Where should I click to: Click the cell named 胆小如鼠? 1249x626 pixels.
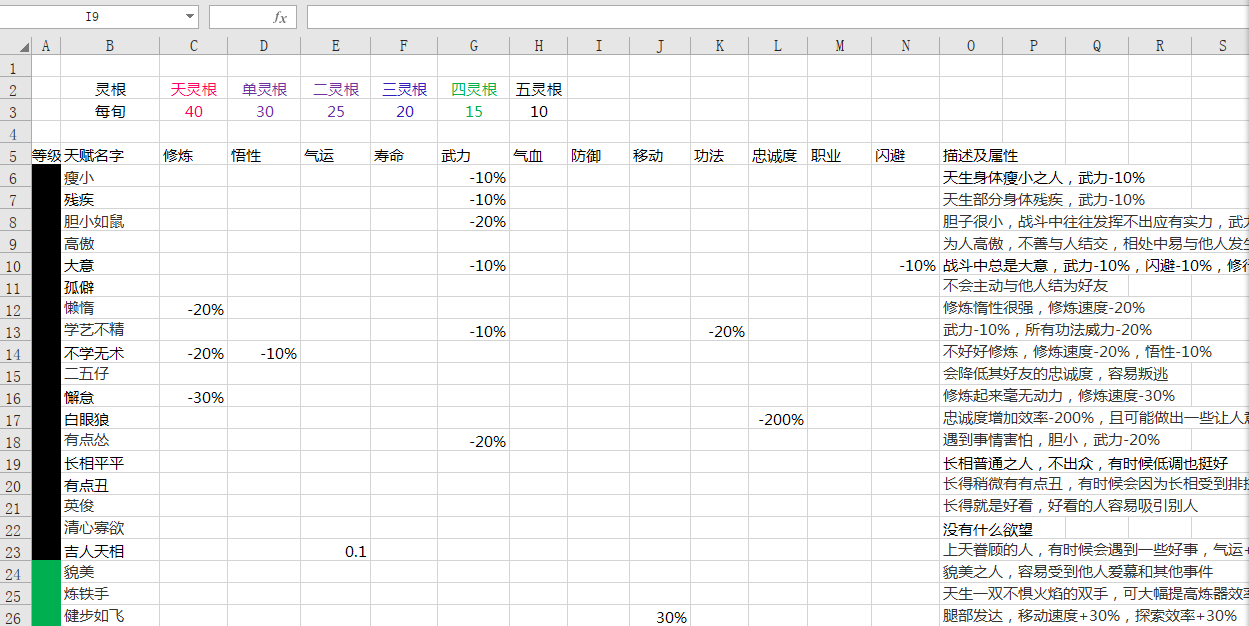point(110,221)
